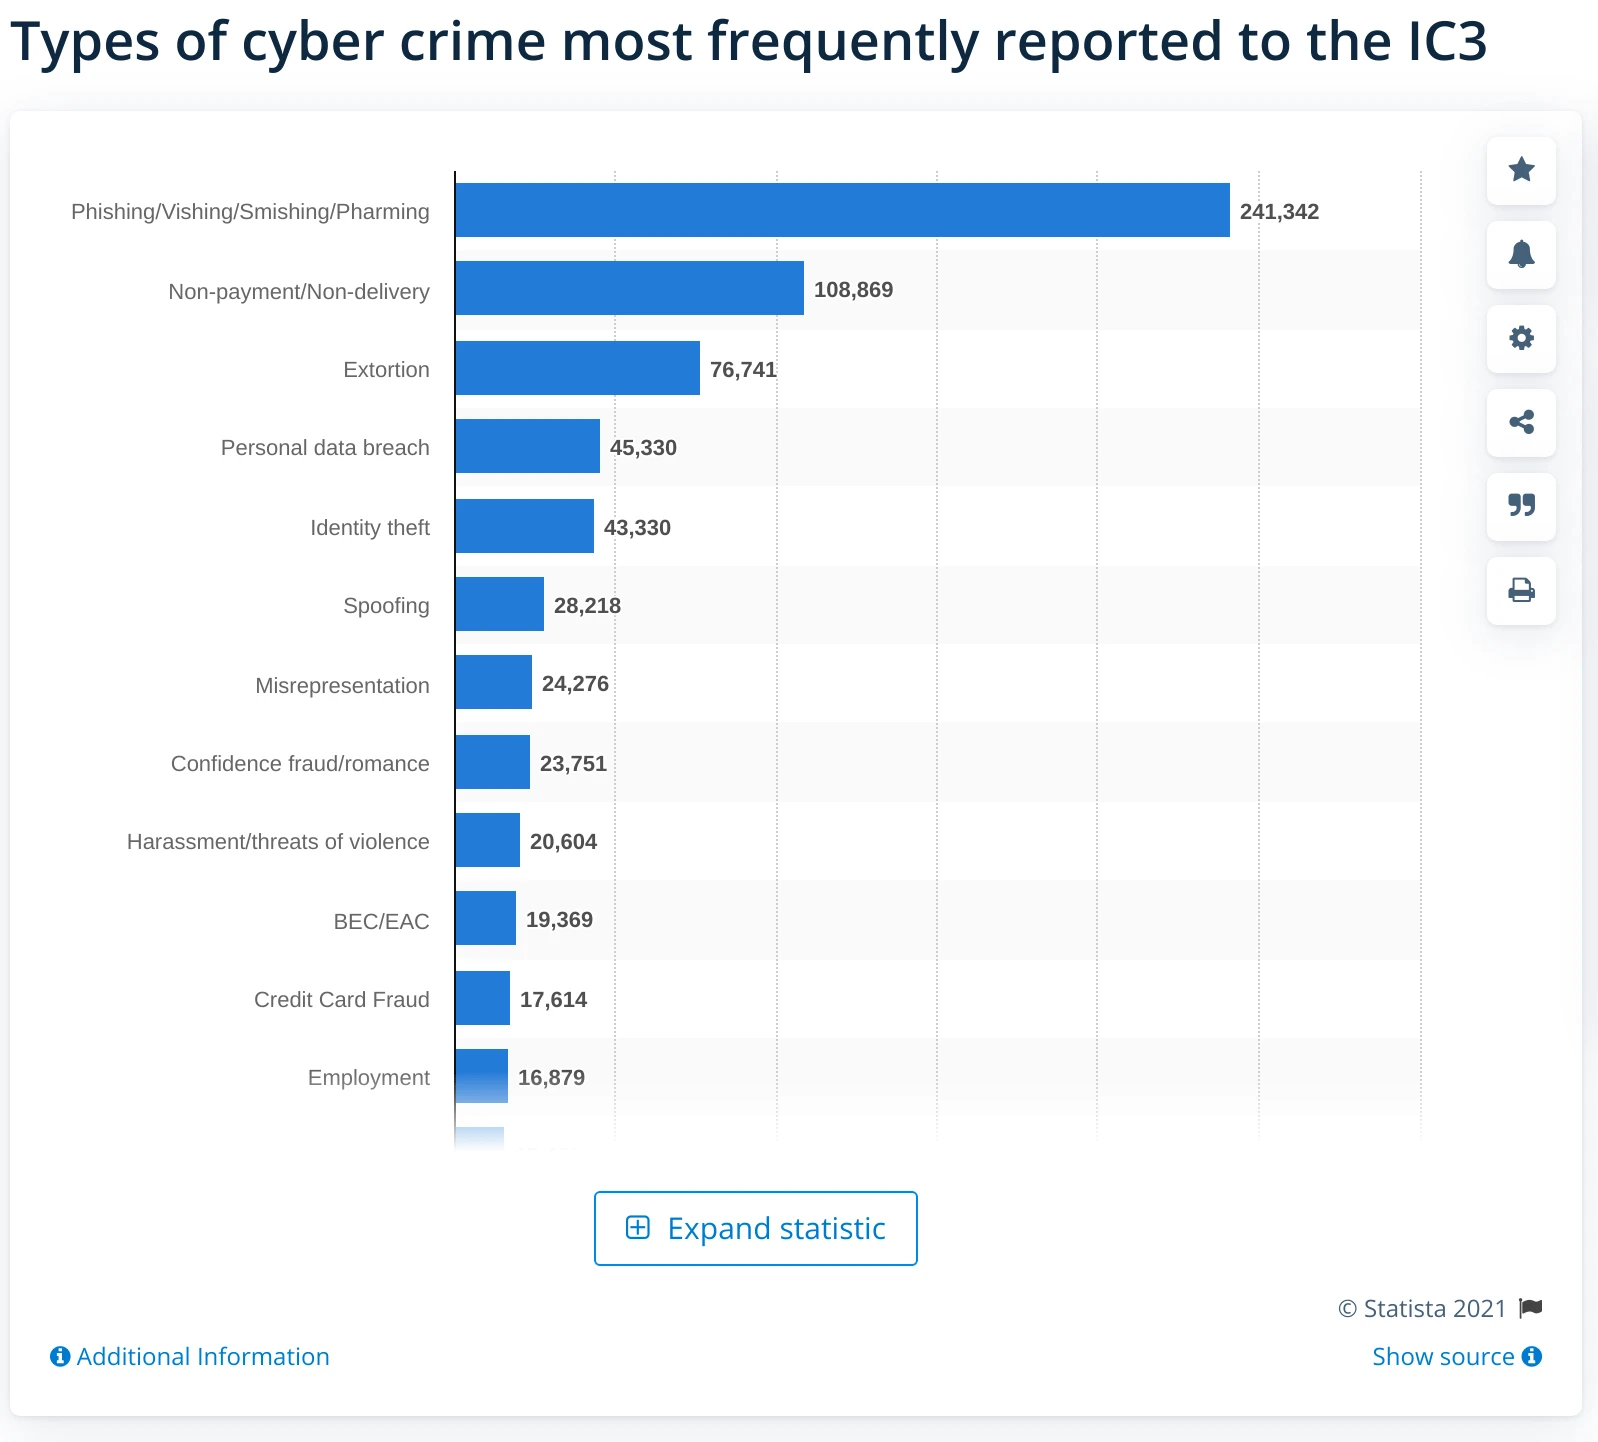1598x1442 pixels.
Task: Click the bell notification alert icon
Action: pos(1521,254)
